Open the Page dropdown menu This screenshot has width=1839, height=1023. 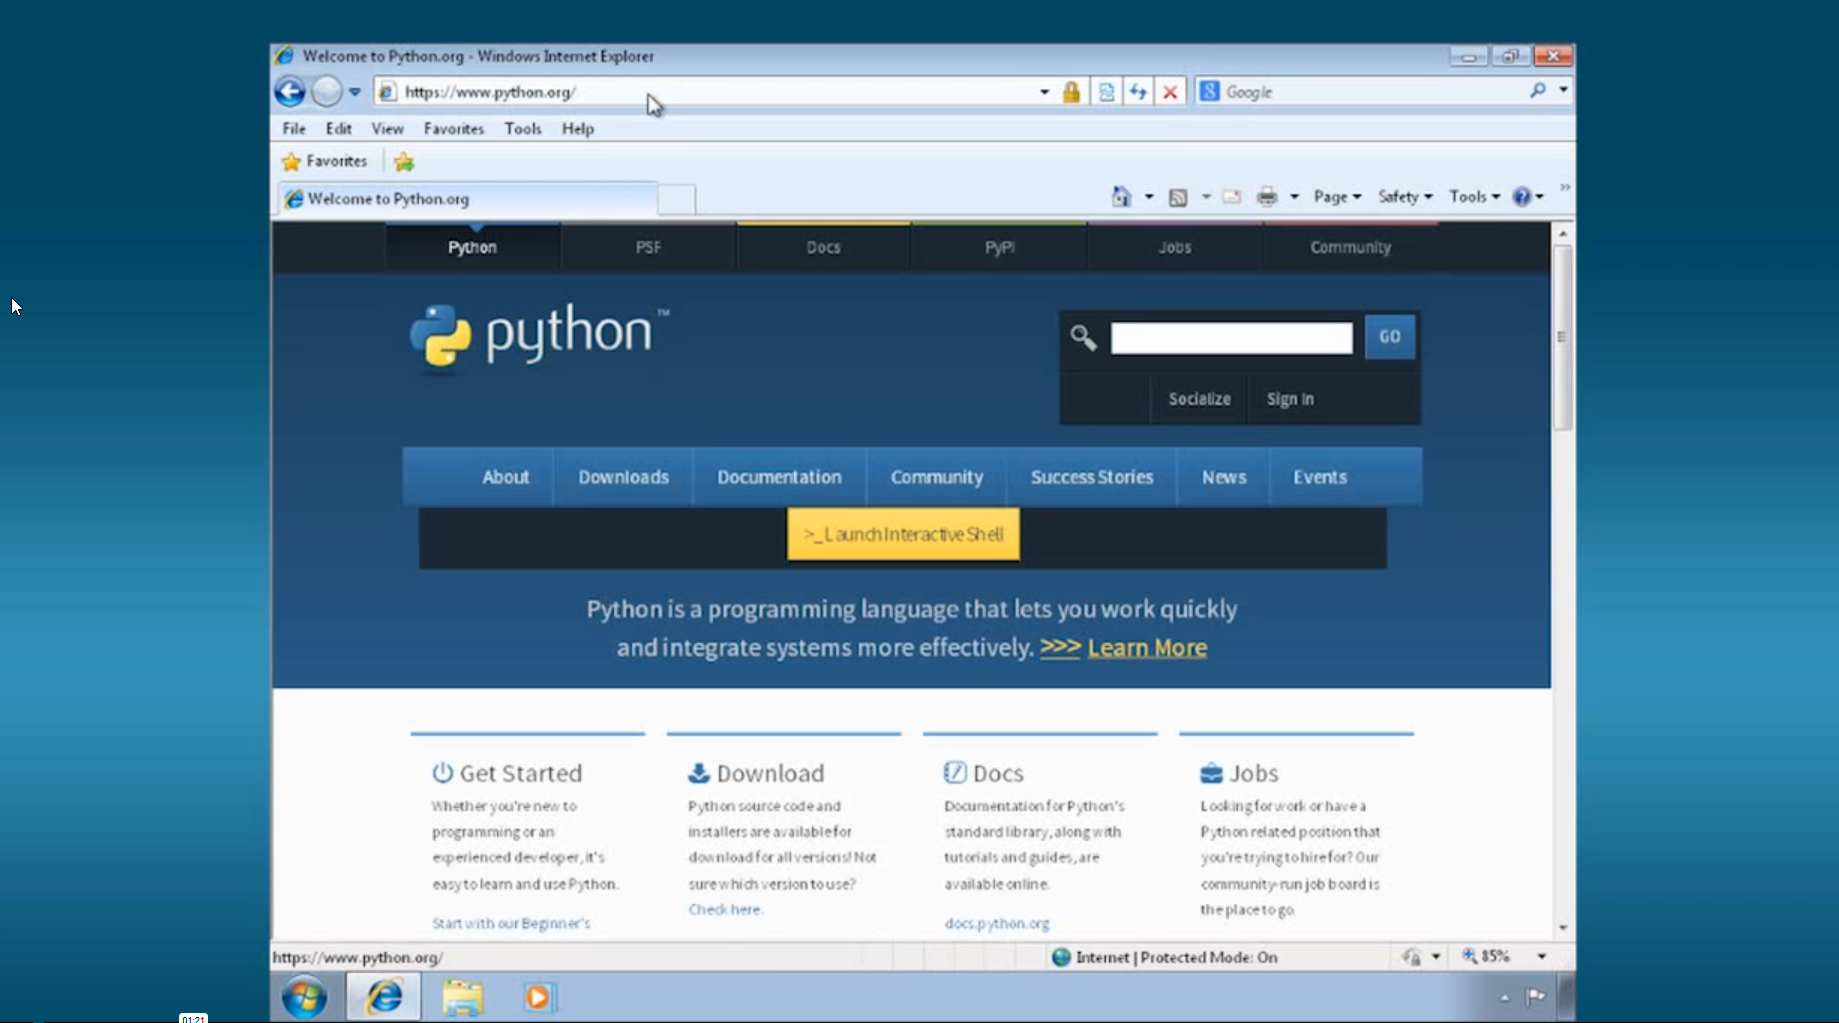coord(1337,197)
